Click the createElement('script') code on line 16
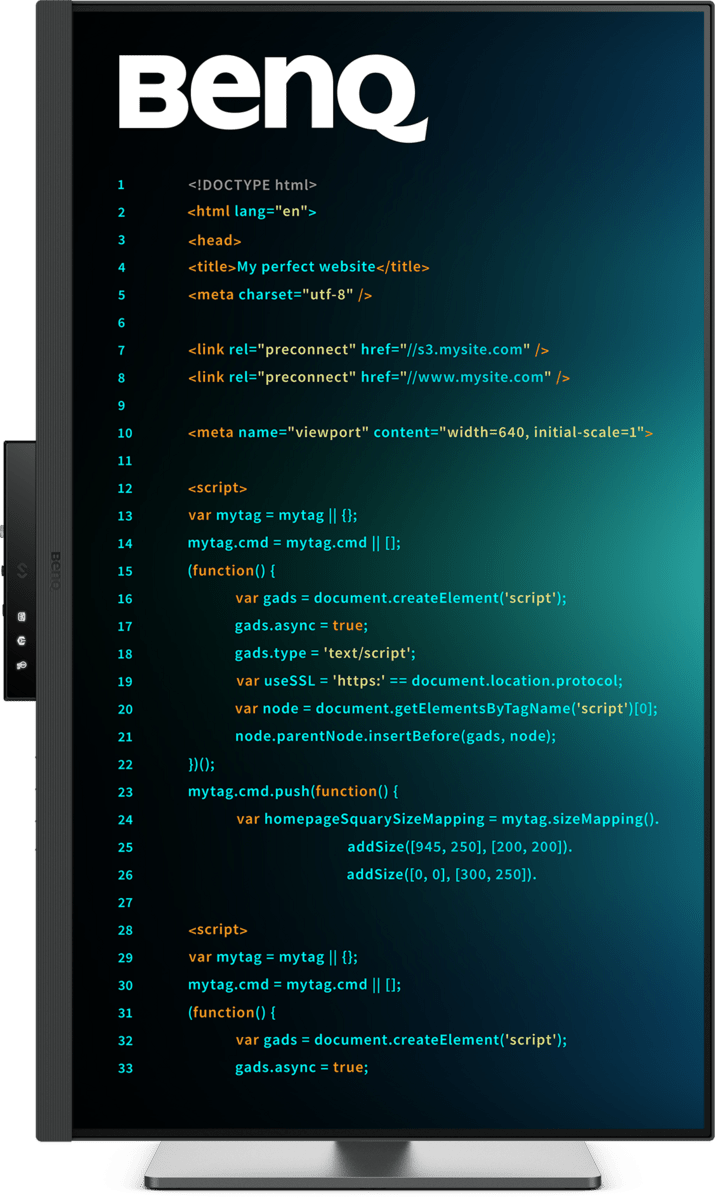The height and width of the screenshot is (1200, 715). click(x=401, y=598)
